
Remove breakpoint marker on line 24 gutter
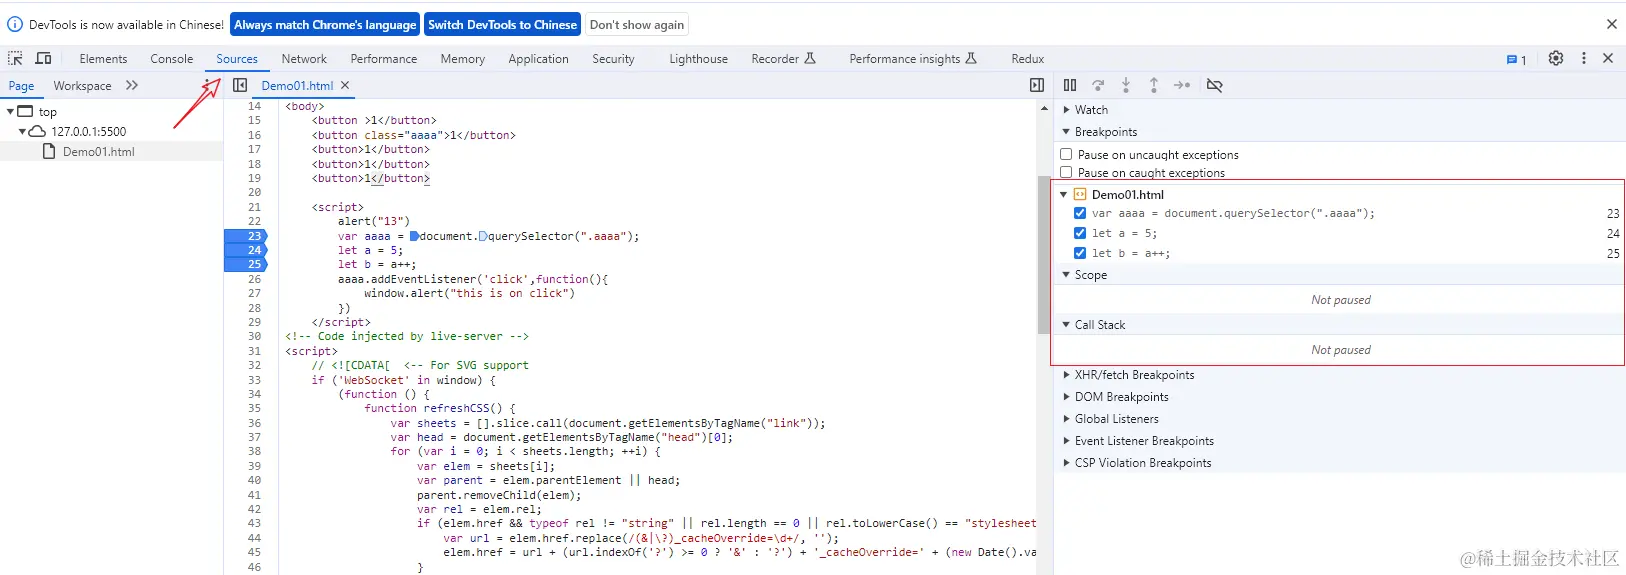tap(246, 250)
